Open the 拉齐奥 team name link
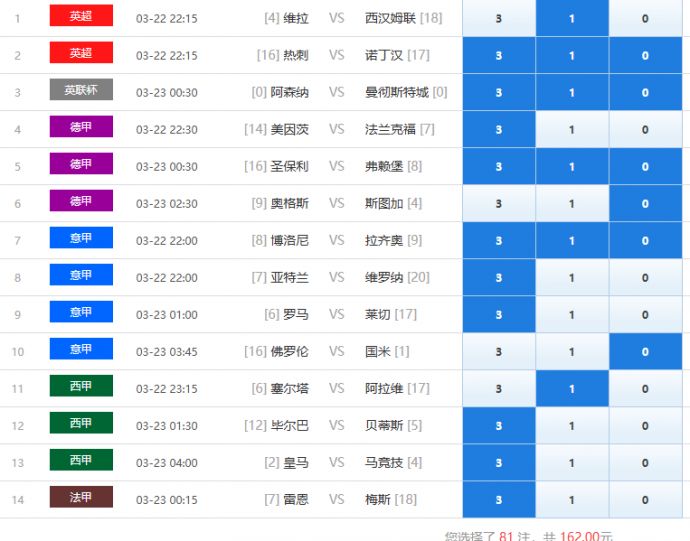 pos(384,241)
